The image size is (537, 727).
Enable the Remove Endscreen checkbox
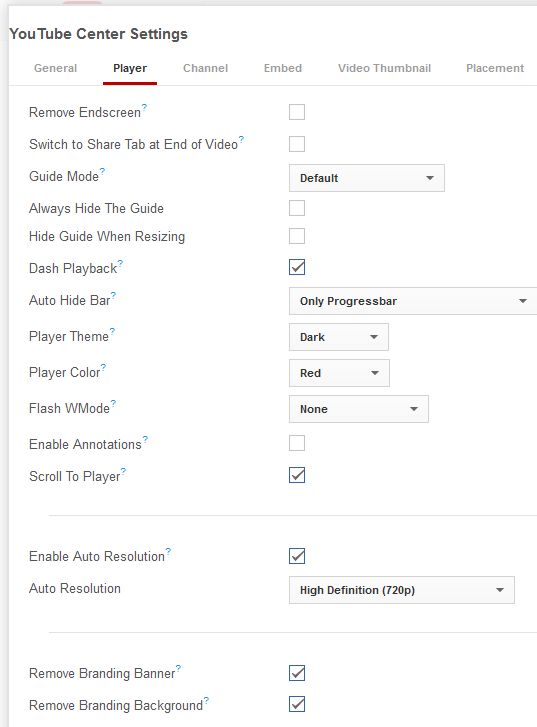[297, 112]
